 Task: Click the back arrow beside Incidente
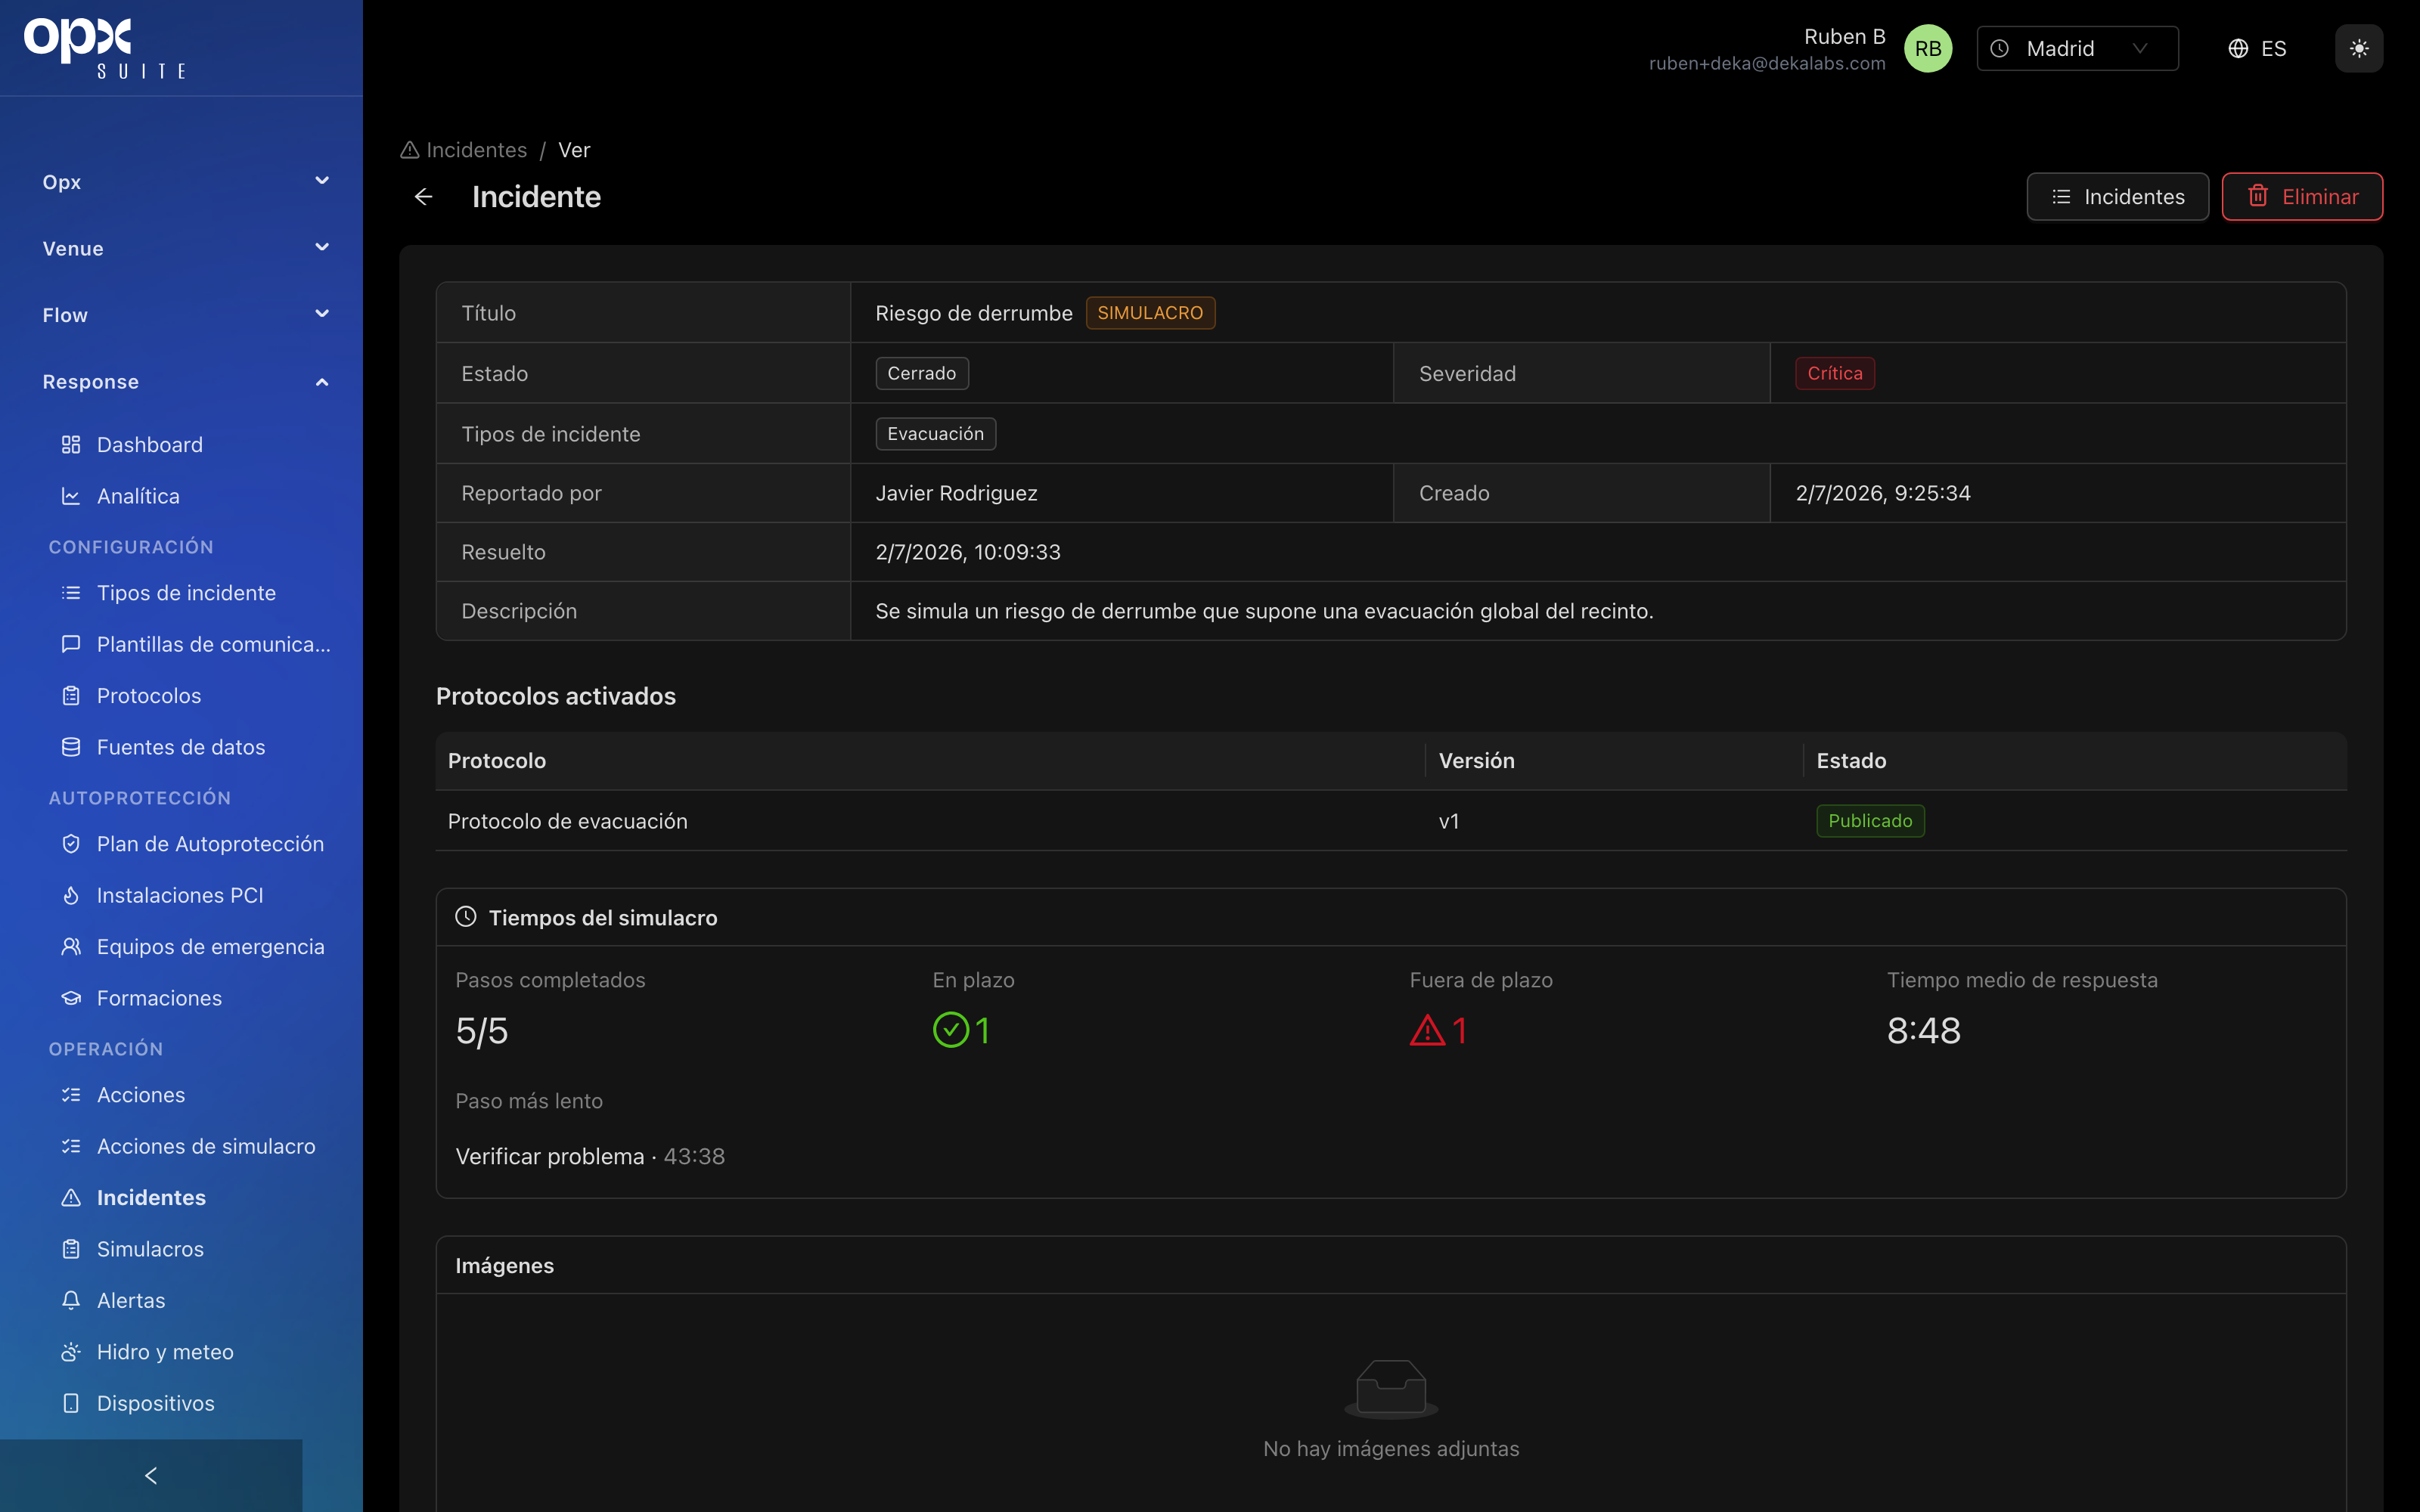point(424,197)
